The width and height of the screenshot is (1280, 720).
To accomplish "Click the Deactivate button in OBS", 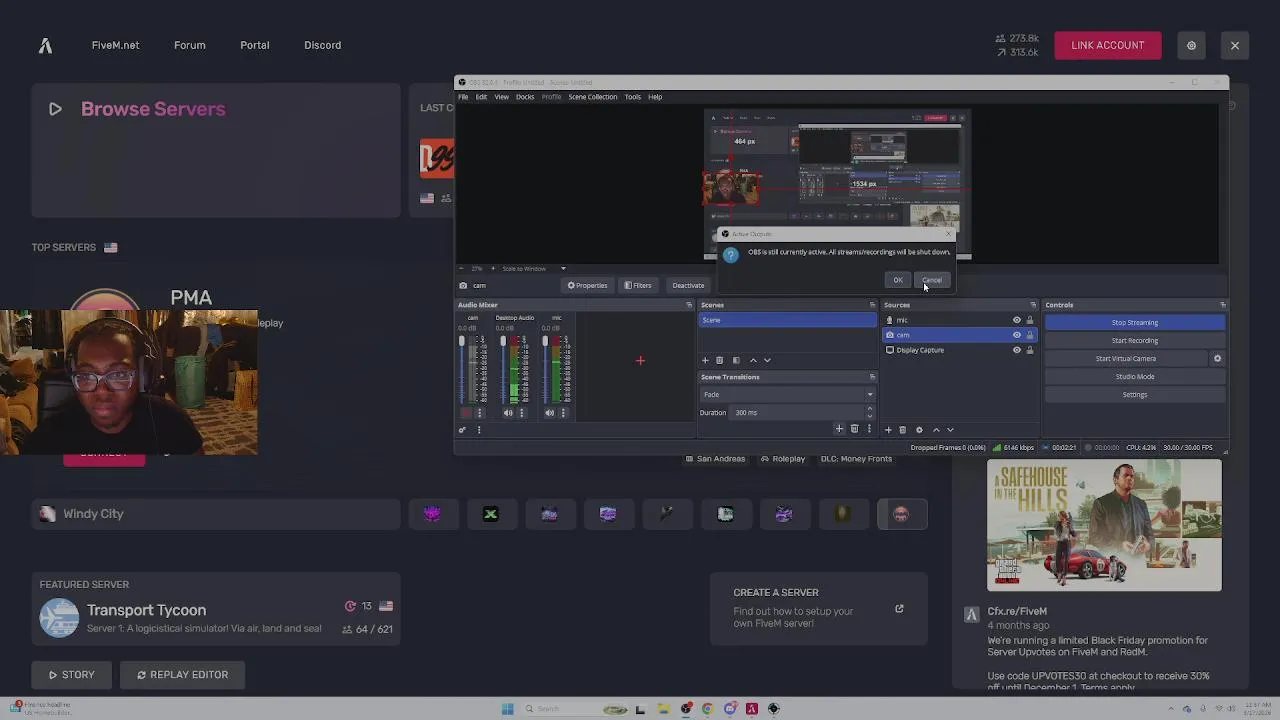I will pos(688,285).
